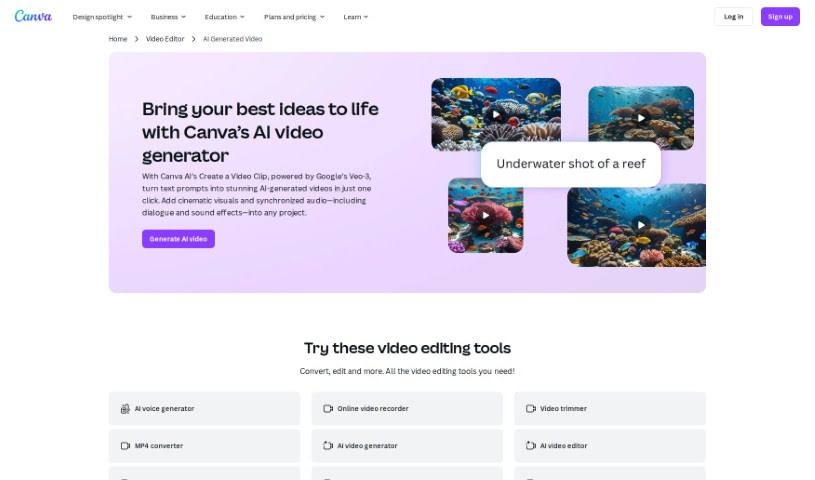The width and height of the screenshot is (815, 480).
Task: Click the Canva logo
Action: tap(33, 16)
